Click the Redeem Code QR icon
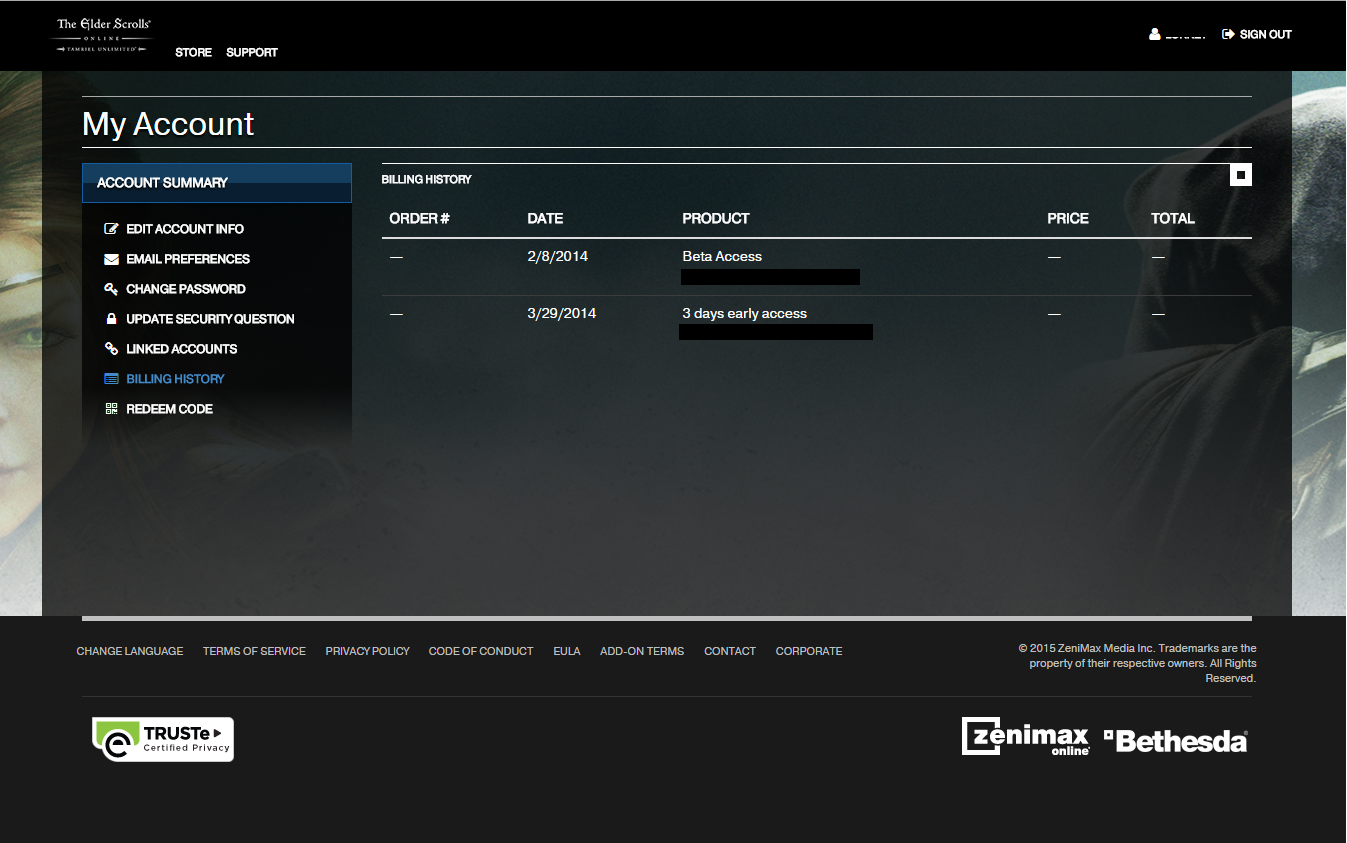The image size is (1347, 843). pyautogui.click(x=111, y=409)
